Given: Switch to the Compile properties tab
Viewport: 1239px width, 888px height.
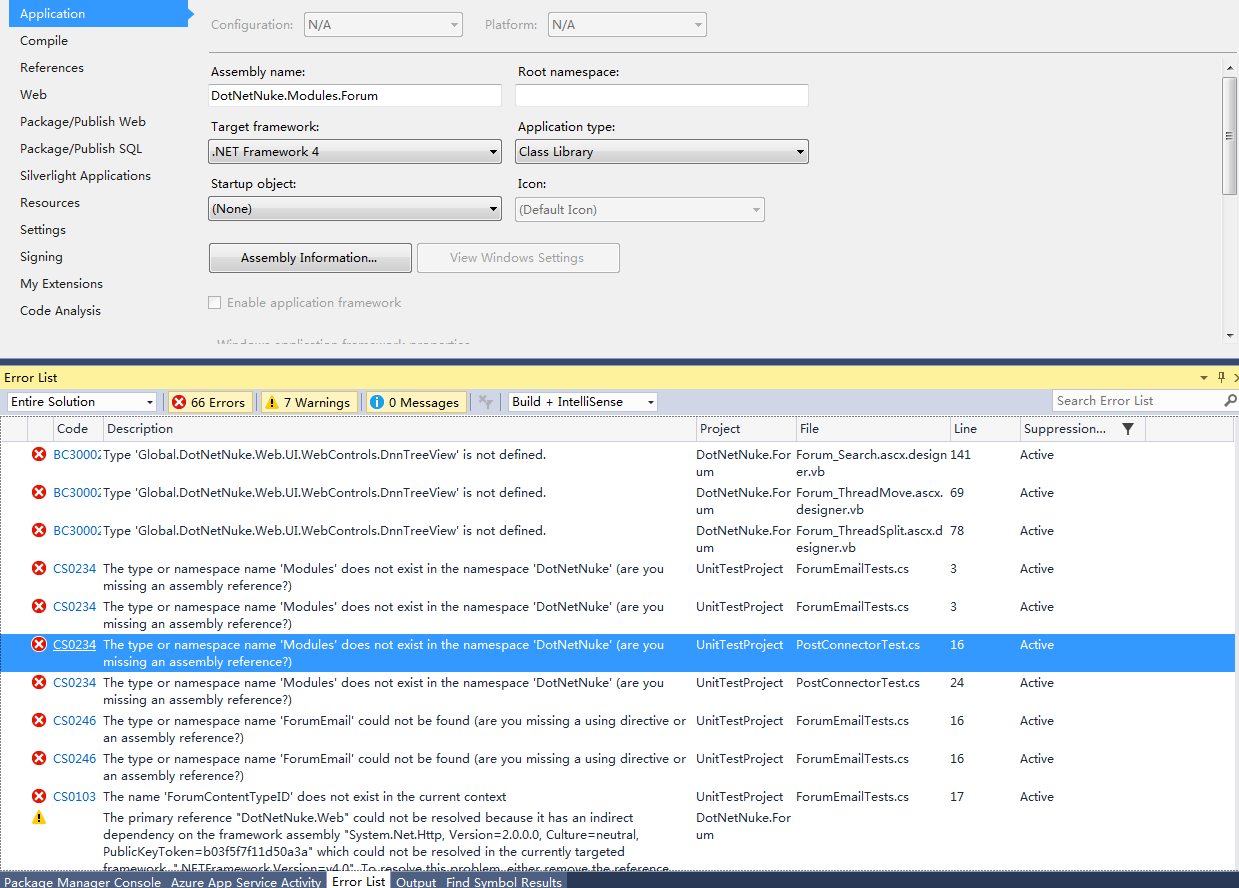Looking at the screenshot, I should 44,41.
